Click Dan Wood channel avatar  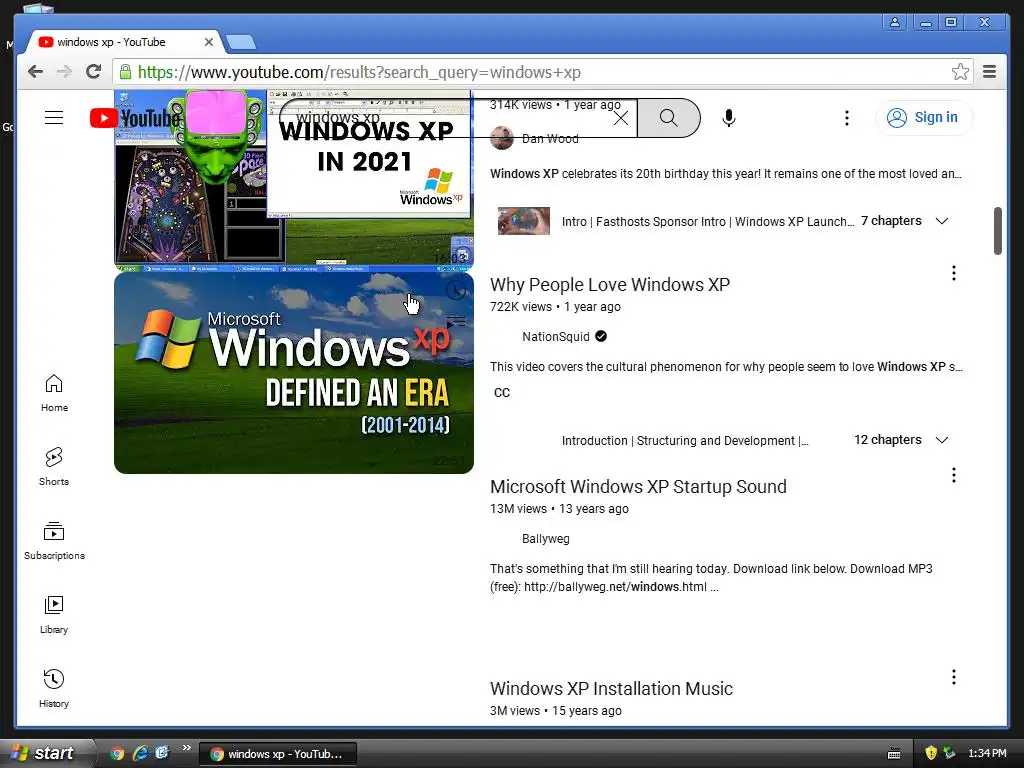[x=502, y=138]
